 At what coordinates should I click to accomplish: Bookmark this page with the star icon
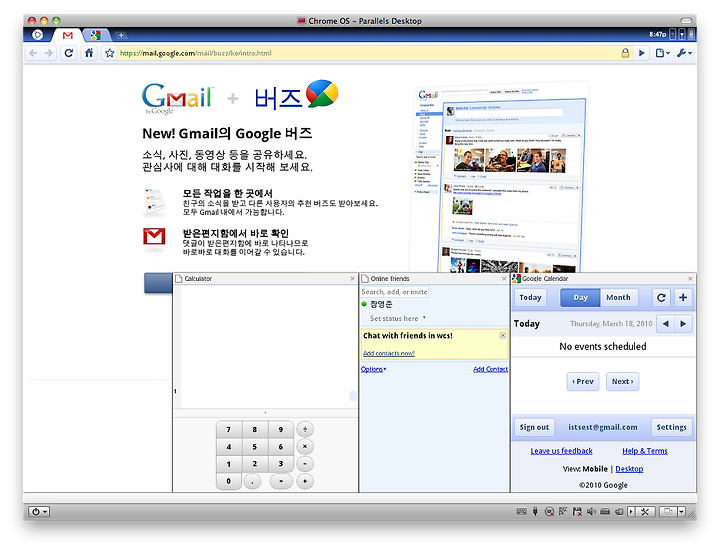tap(109, 53)
